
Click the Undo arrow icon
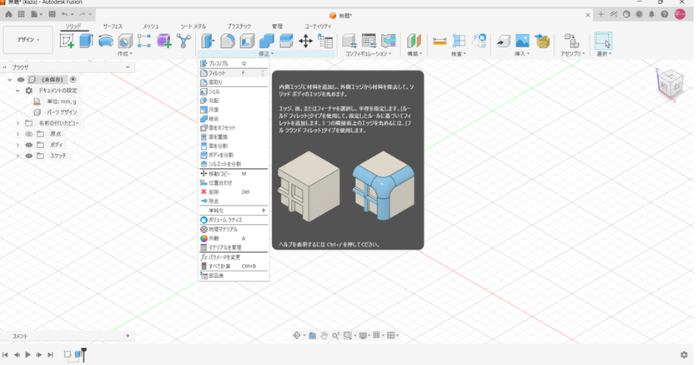click(65, 15)
